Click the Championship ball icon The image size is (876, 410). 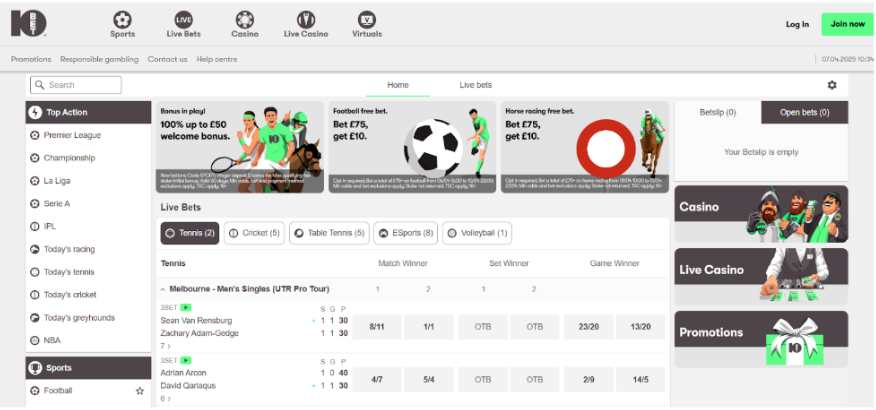tap(35, 158)
